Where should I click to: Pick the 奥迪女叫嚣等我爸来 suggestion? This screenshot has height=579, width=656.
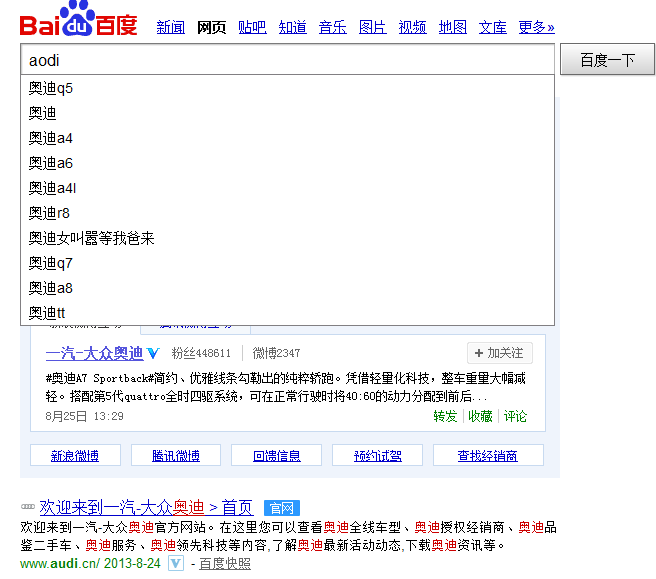pyautogui.click(x=92, y=238)
